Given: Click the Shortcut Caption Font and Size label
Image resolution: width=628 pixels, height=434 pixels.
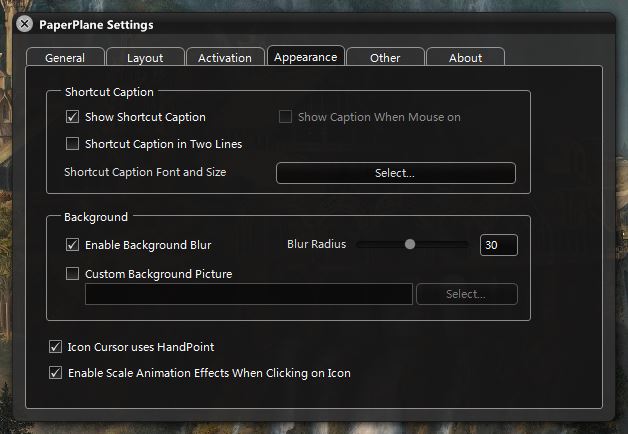Looking at the screenshot, I should coord(145,172).
